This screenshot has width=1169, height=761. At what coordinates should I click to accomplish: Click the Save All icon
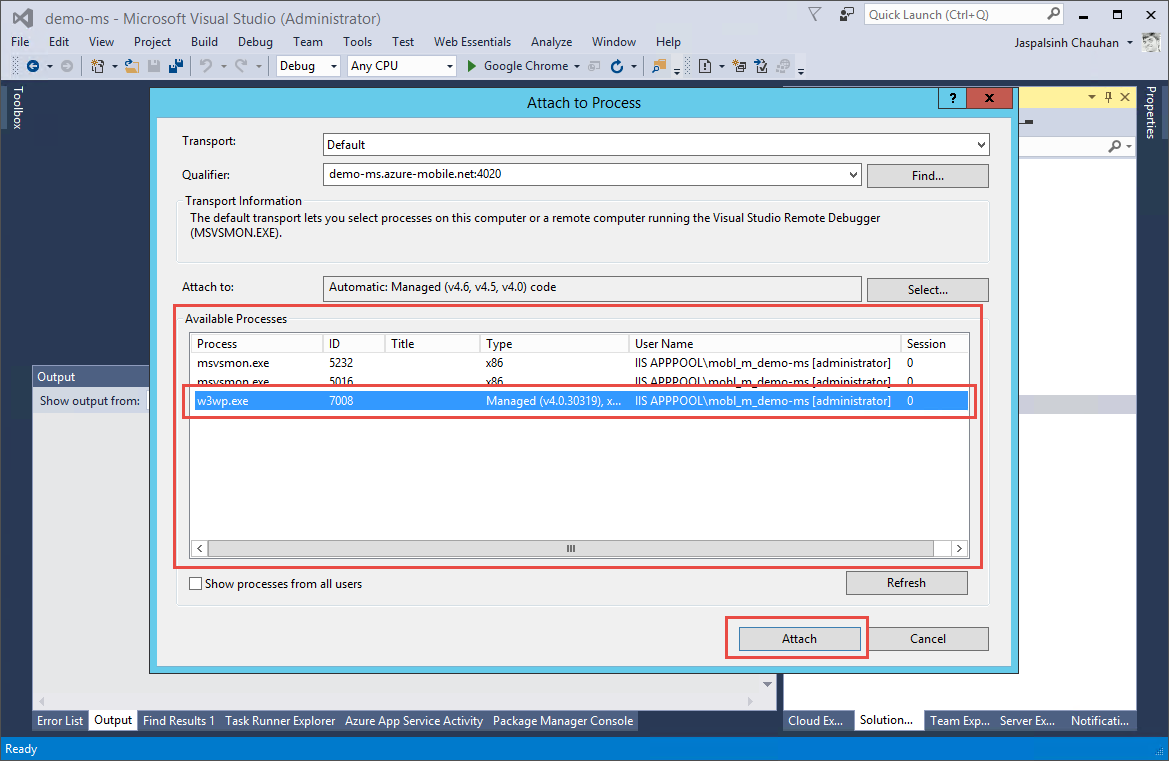176,66
